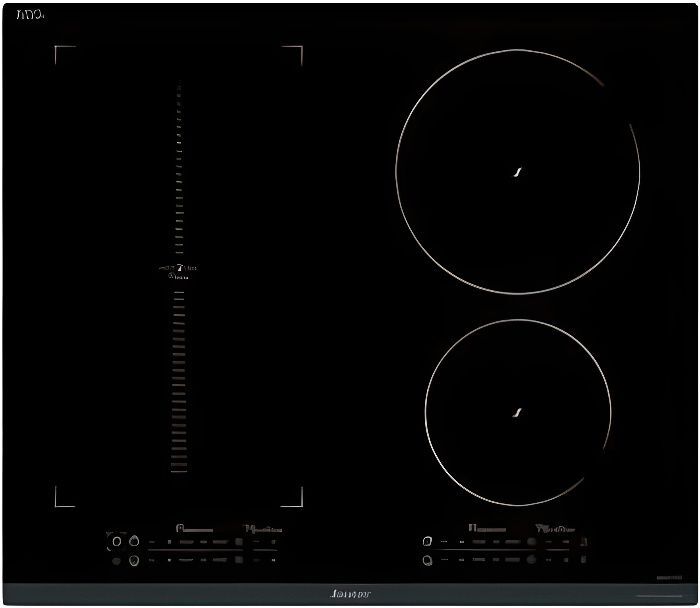Screen dimensions: 700x608
Task: Tap the power on/off circle on the left control panel
Action: pos(117,541)
